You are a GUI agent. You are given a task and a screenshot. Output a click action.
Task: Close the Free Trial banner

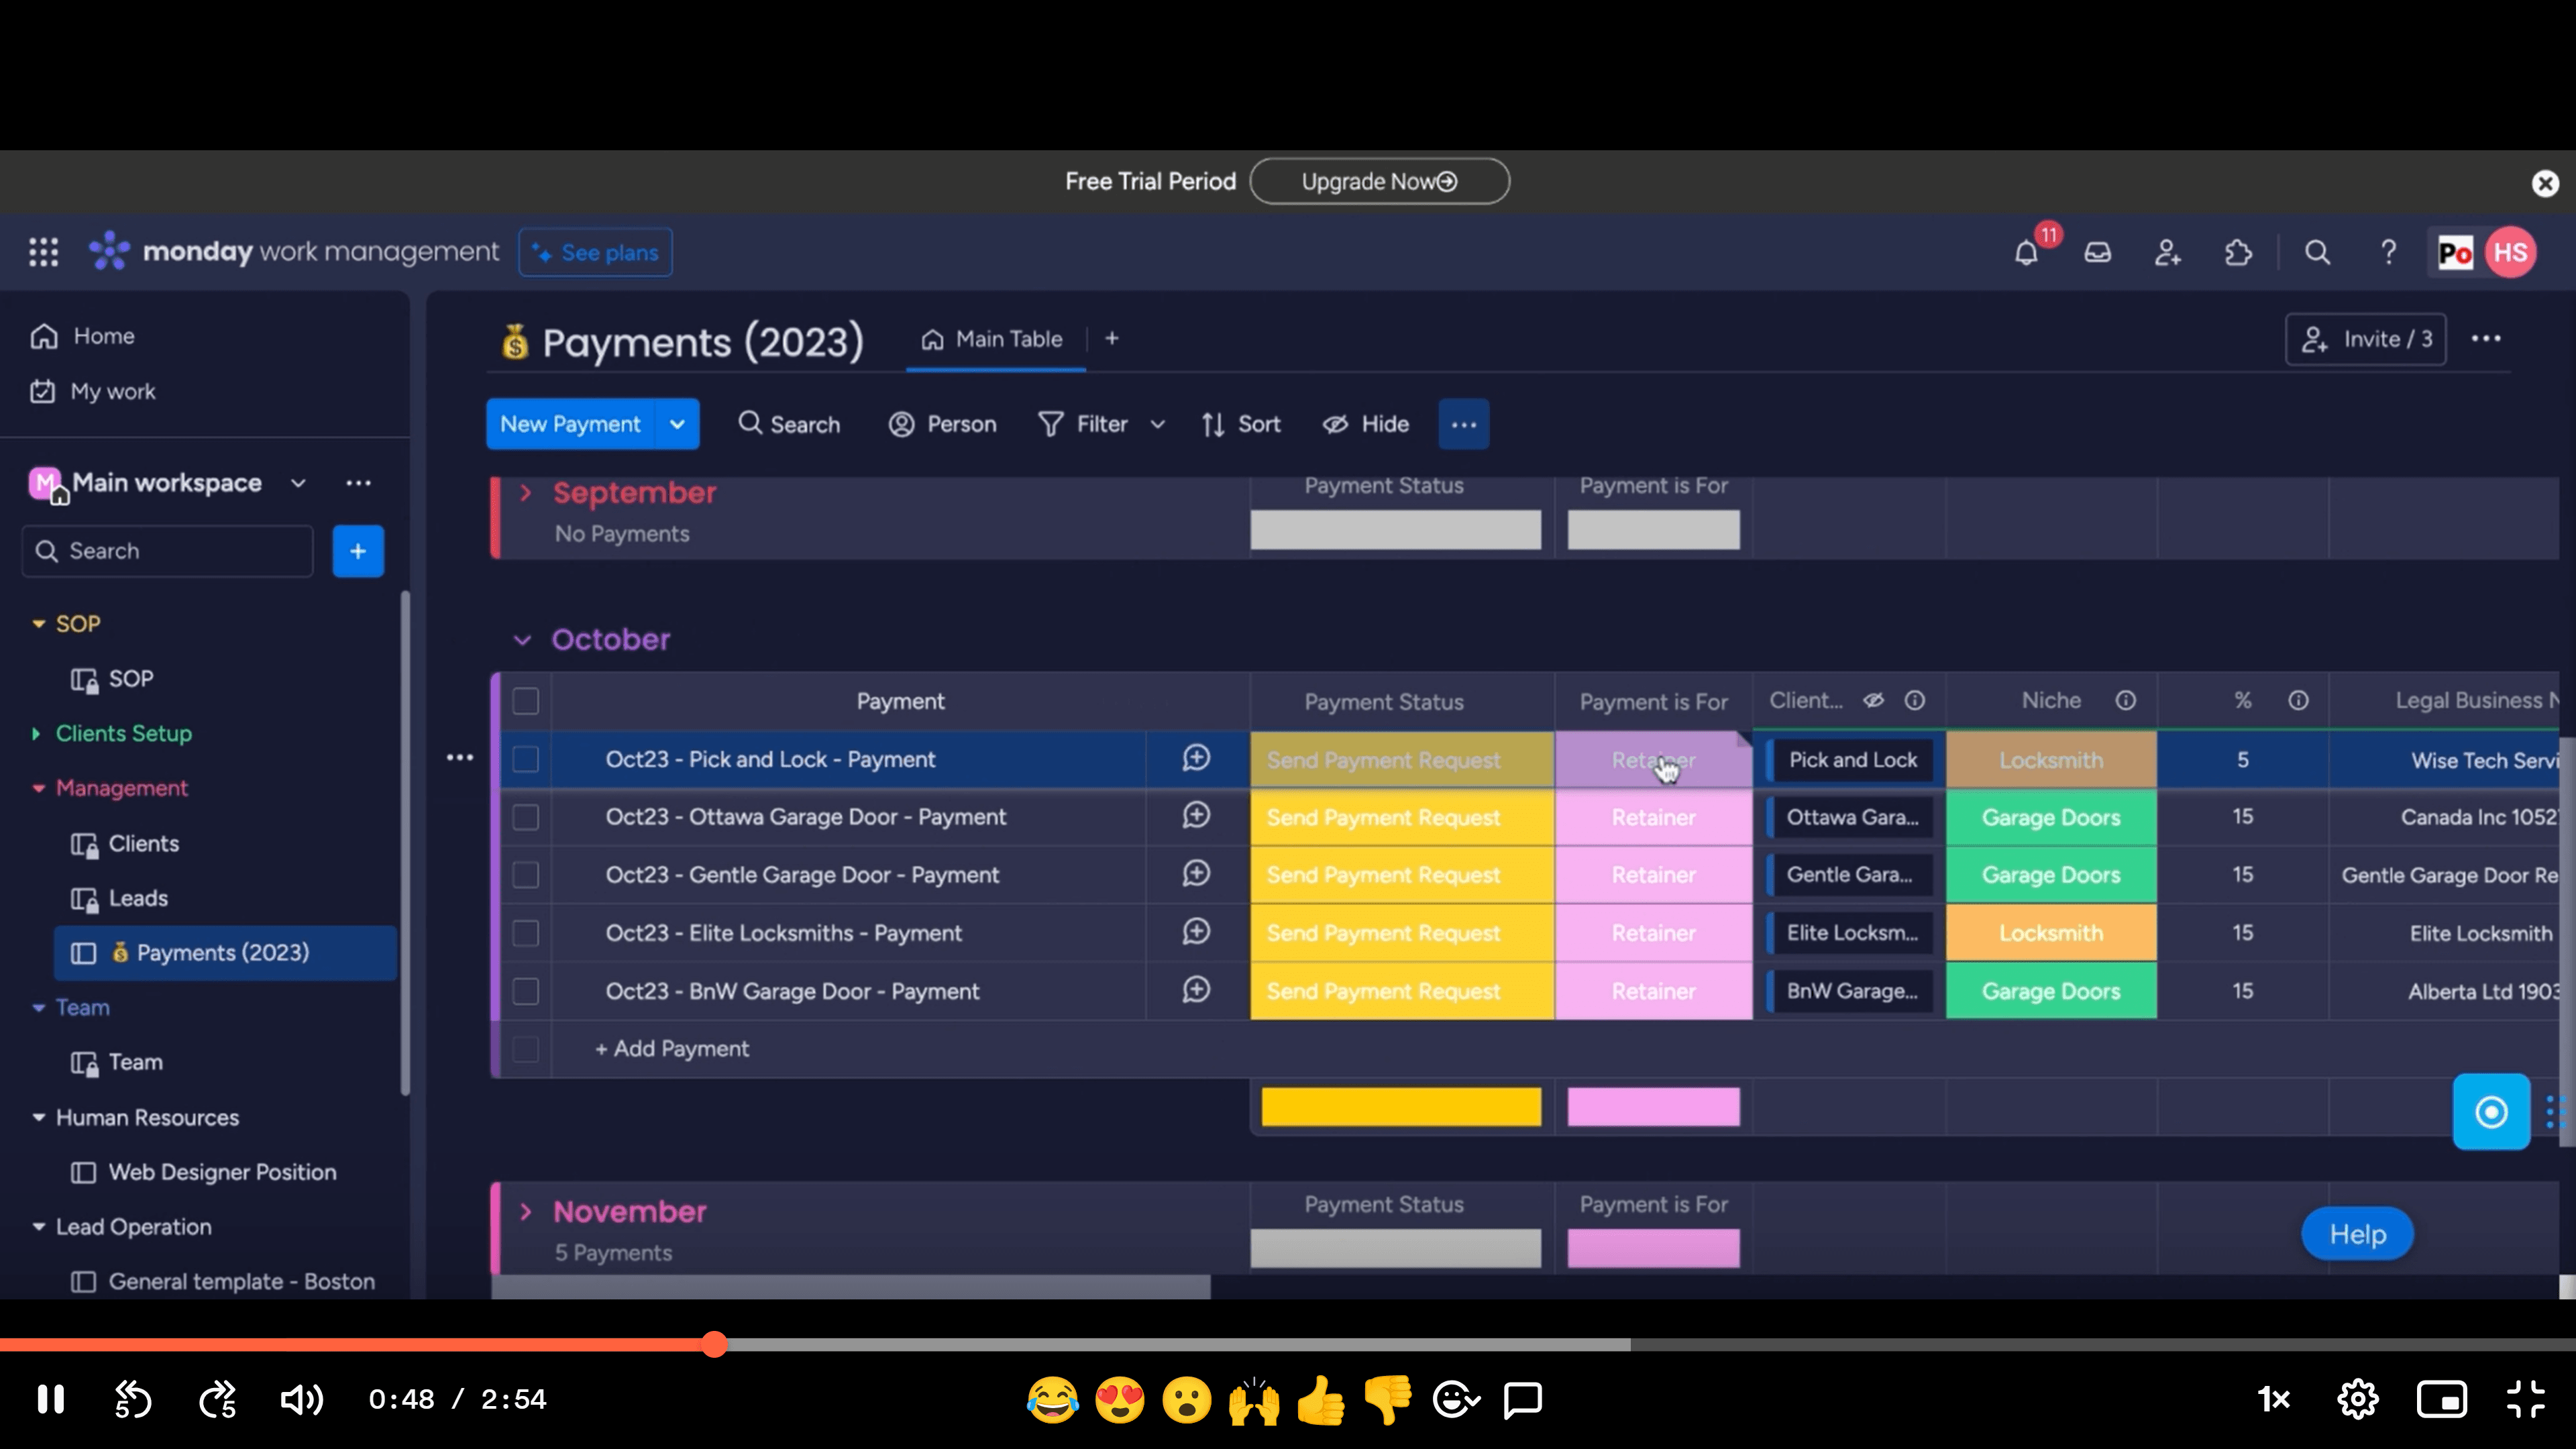[x=2544, y=183]
